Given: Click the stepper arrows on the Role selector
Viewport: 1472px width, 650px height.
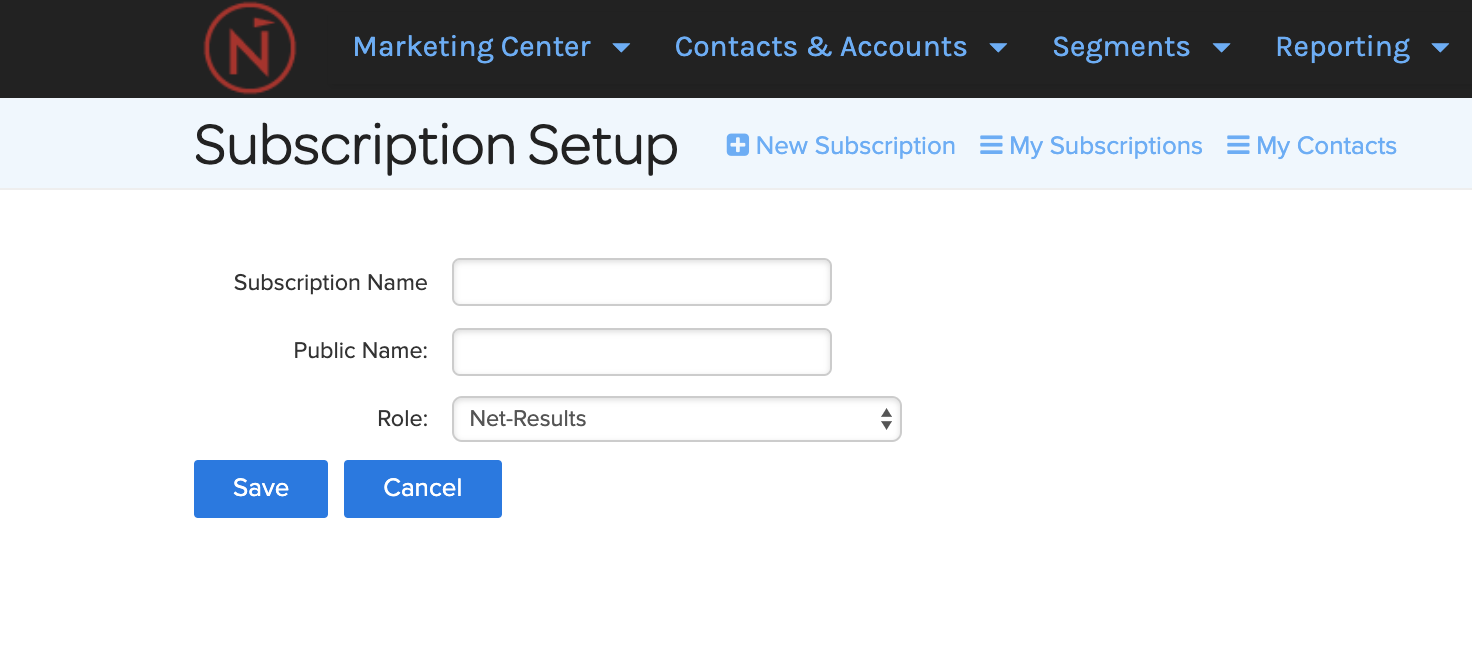Looking at the screenshot, I should pos(886,419).
